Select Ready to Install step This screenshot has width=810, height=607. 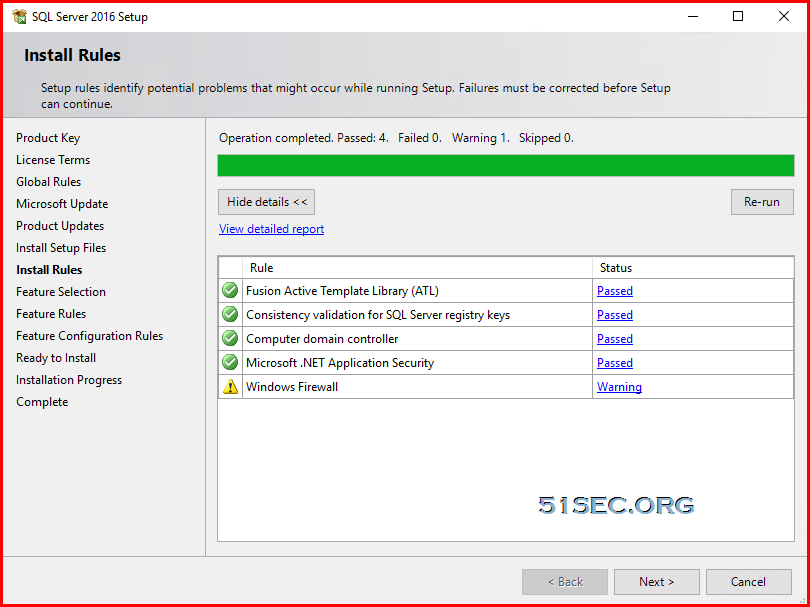click(x=56, y=358)
